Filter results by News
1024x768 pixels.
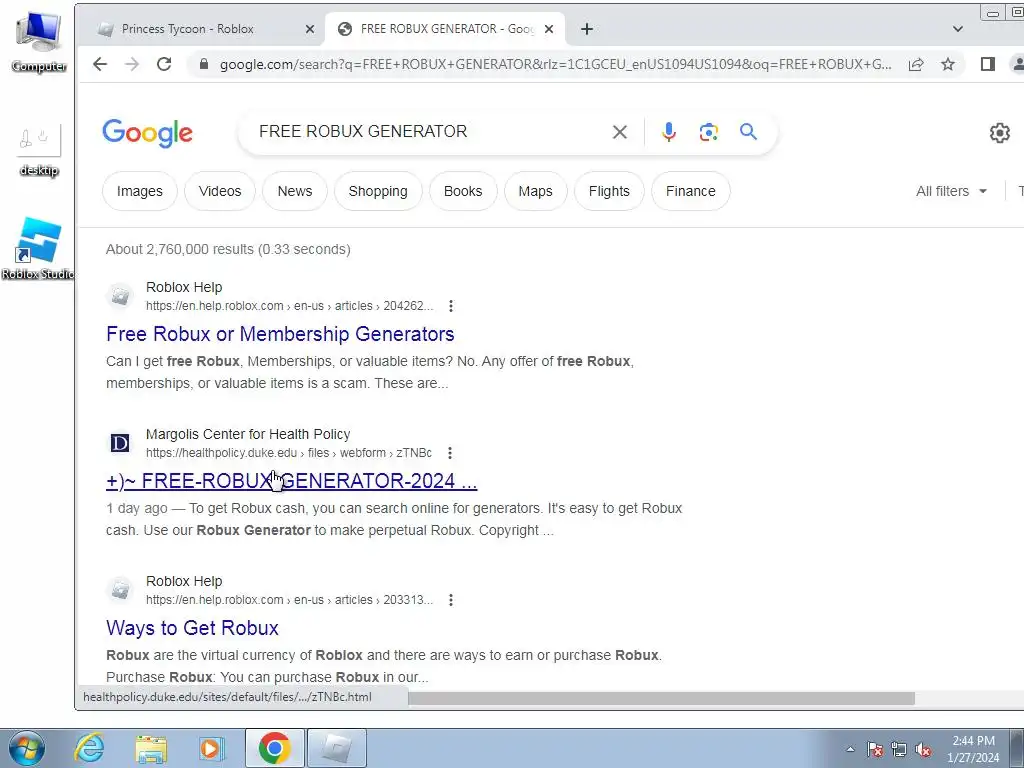(295, 191)
